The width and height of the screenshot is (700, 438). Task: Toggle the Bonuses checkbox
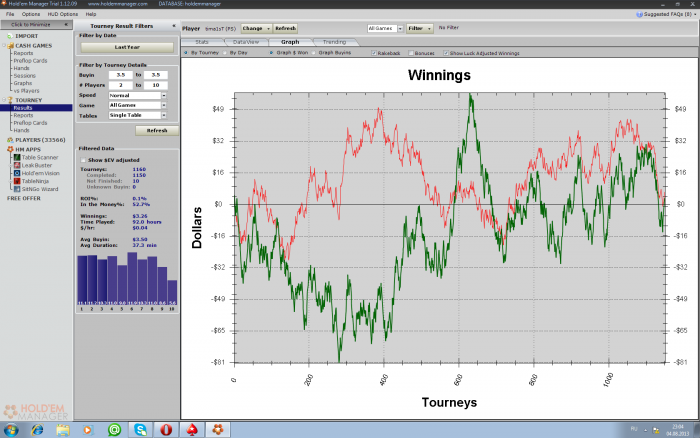pyautogui.click(x=411, y=53)
